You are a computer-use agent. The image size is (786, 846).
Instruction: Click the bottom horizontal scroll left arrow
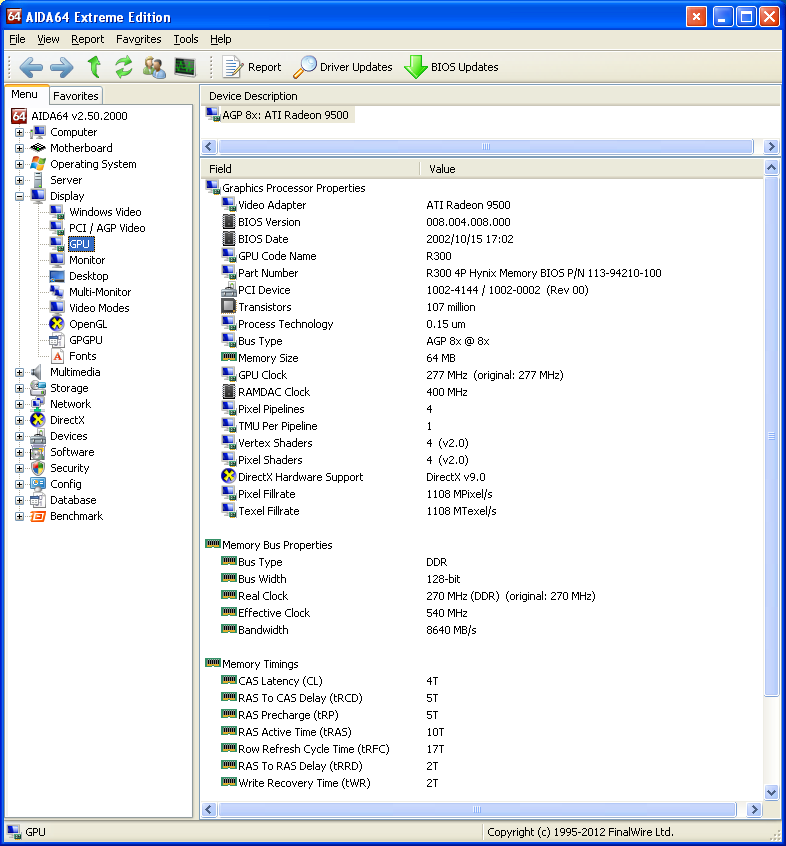click(209, 809)
